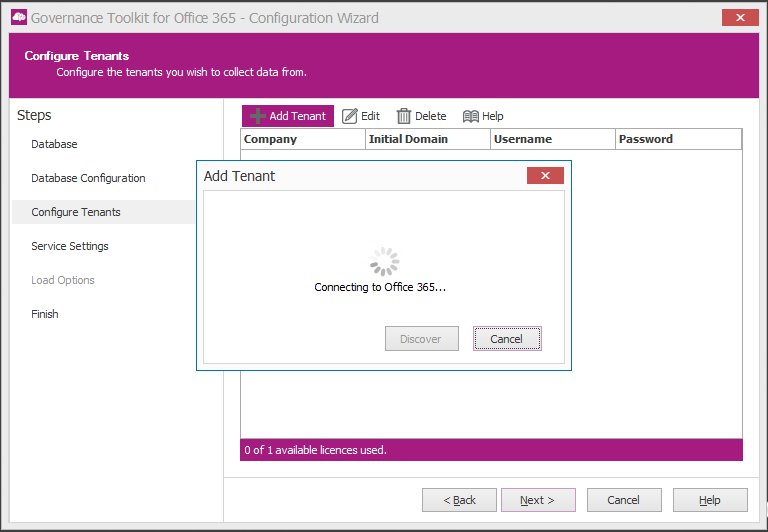Go to the Finish step
The width and height of the screenshot is (768, 532).
coord(45,314)
